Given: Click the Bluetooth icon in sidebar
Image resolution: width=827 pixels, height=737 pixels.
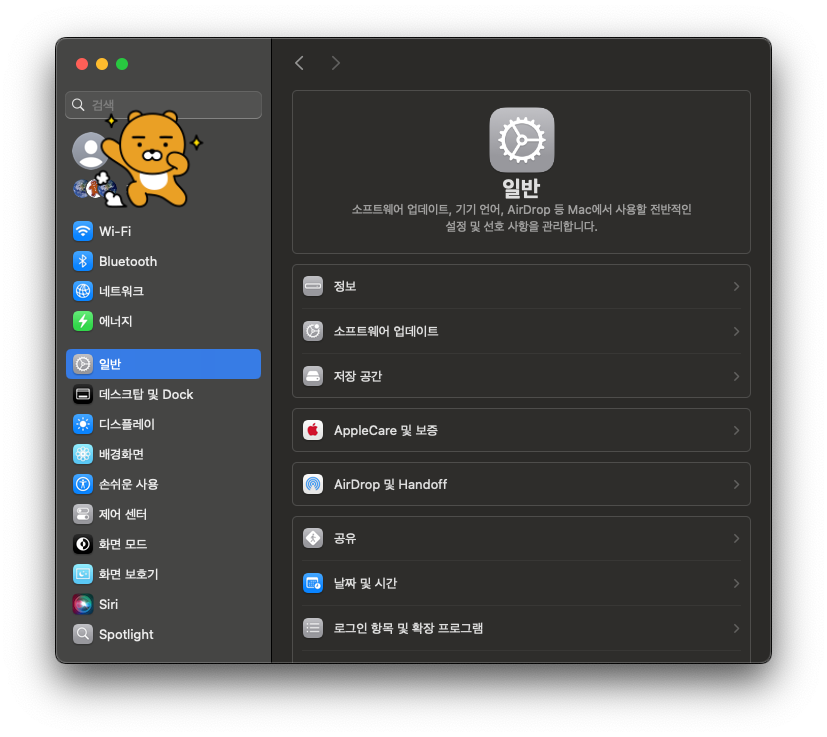Looking at the screenshot, I should click(83, 261).
